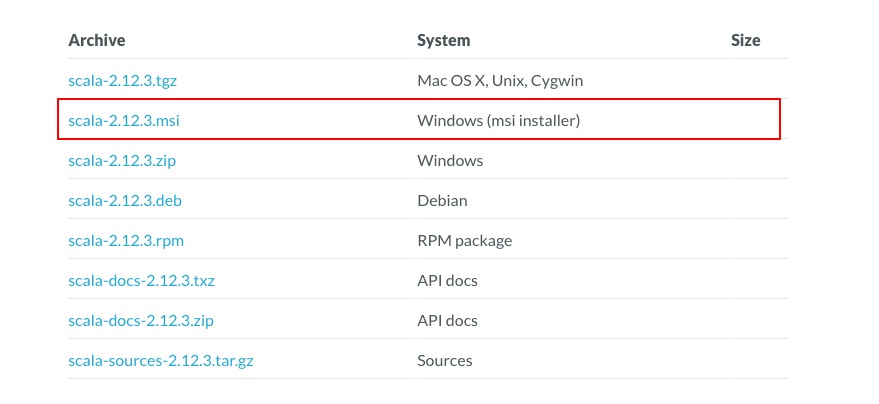Screen dimensions: 879x404
Task: Click the Size column header
Action: pyautogui.click(x=746, y=40)
